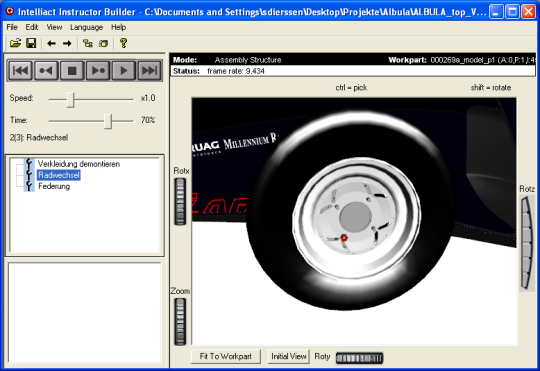Click the Zoom wheel control
This screenshot has width=540, height=371.
coord(180,322)
